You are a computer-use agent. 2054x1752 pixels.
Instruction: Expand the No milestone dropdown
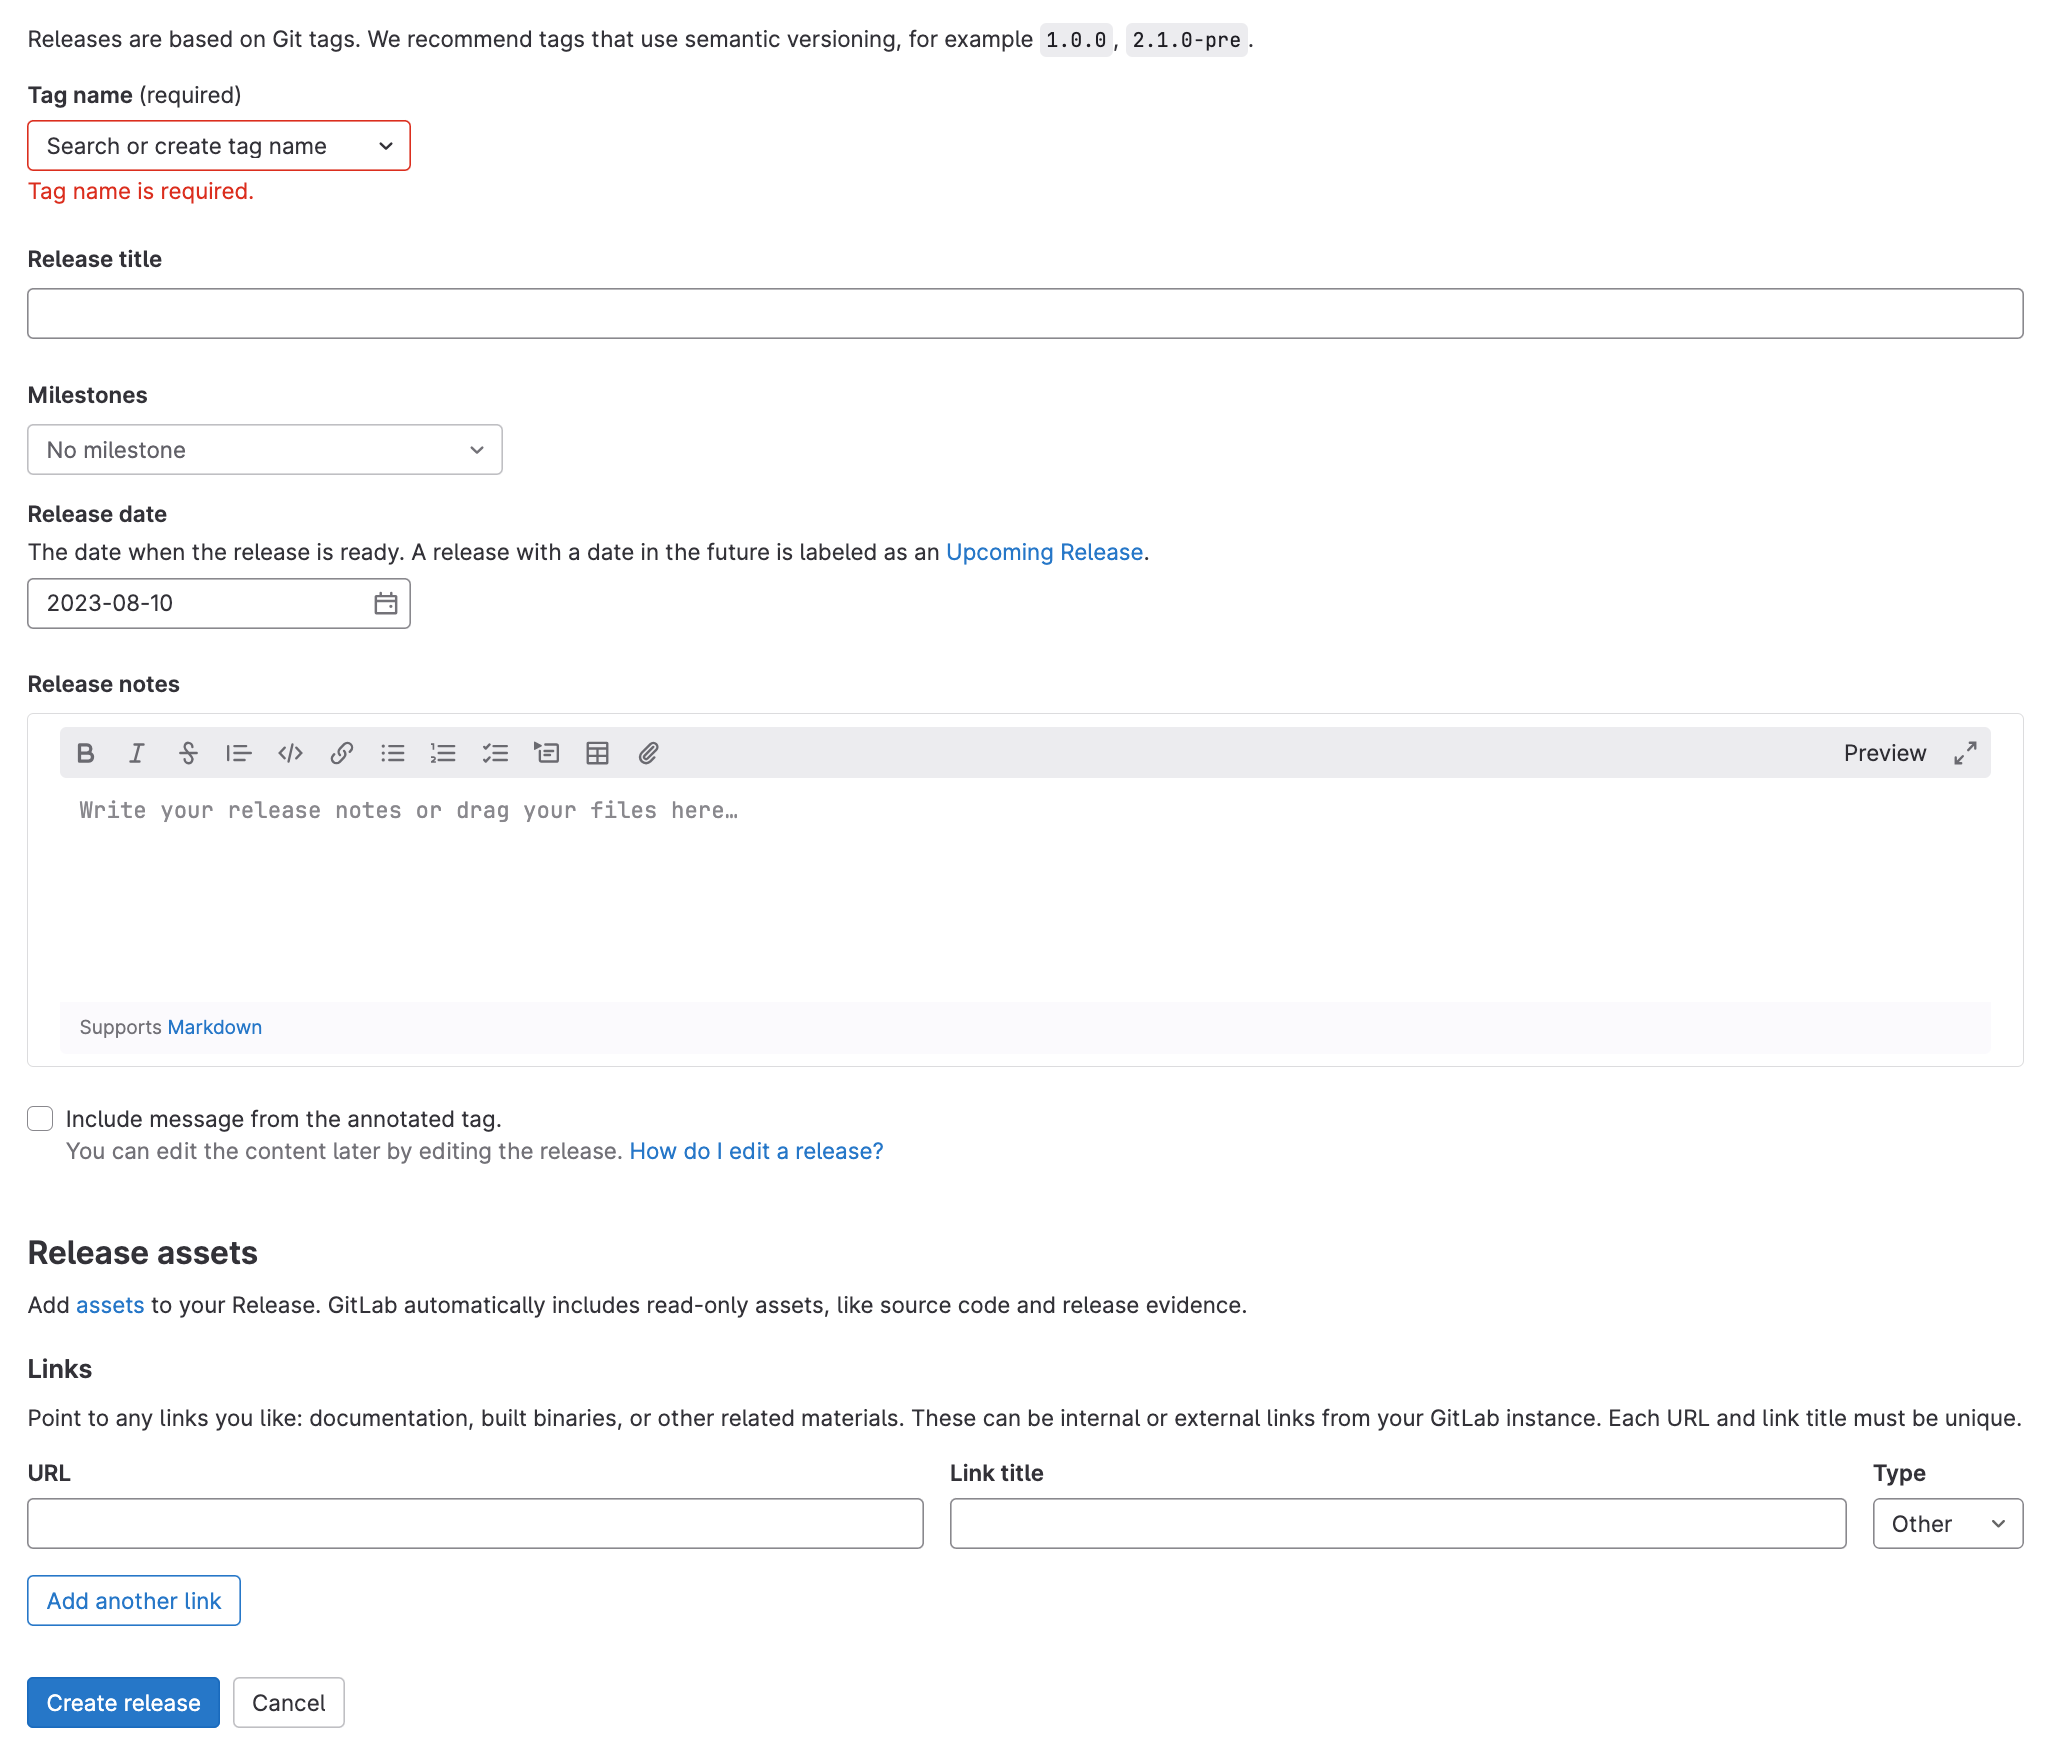[x=264, y=450]
